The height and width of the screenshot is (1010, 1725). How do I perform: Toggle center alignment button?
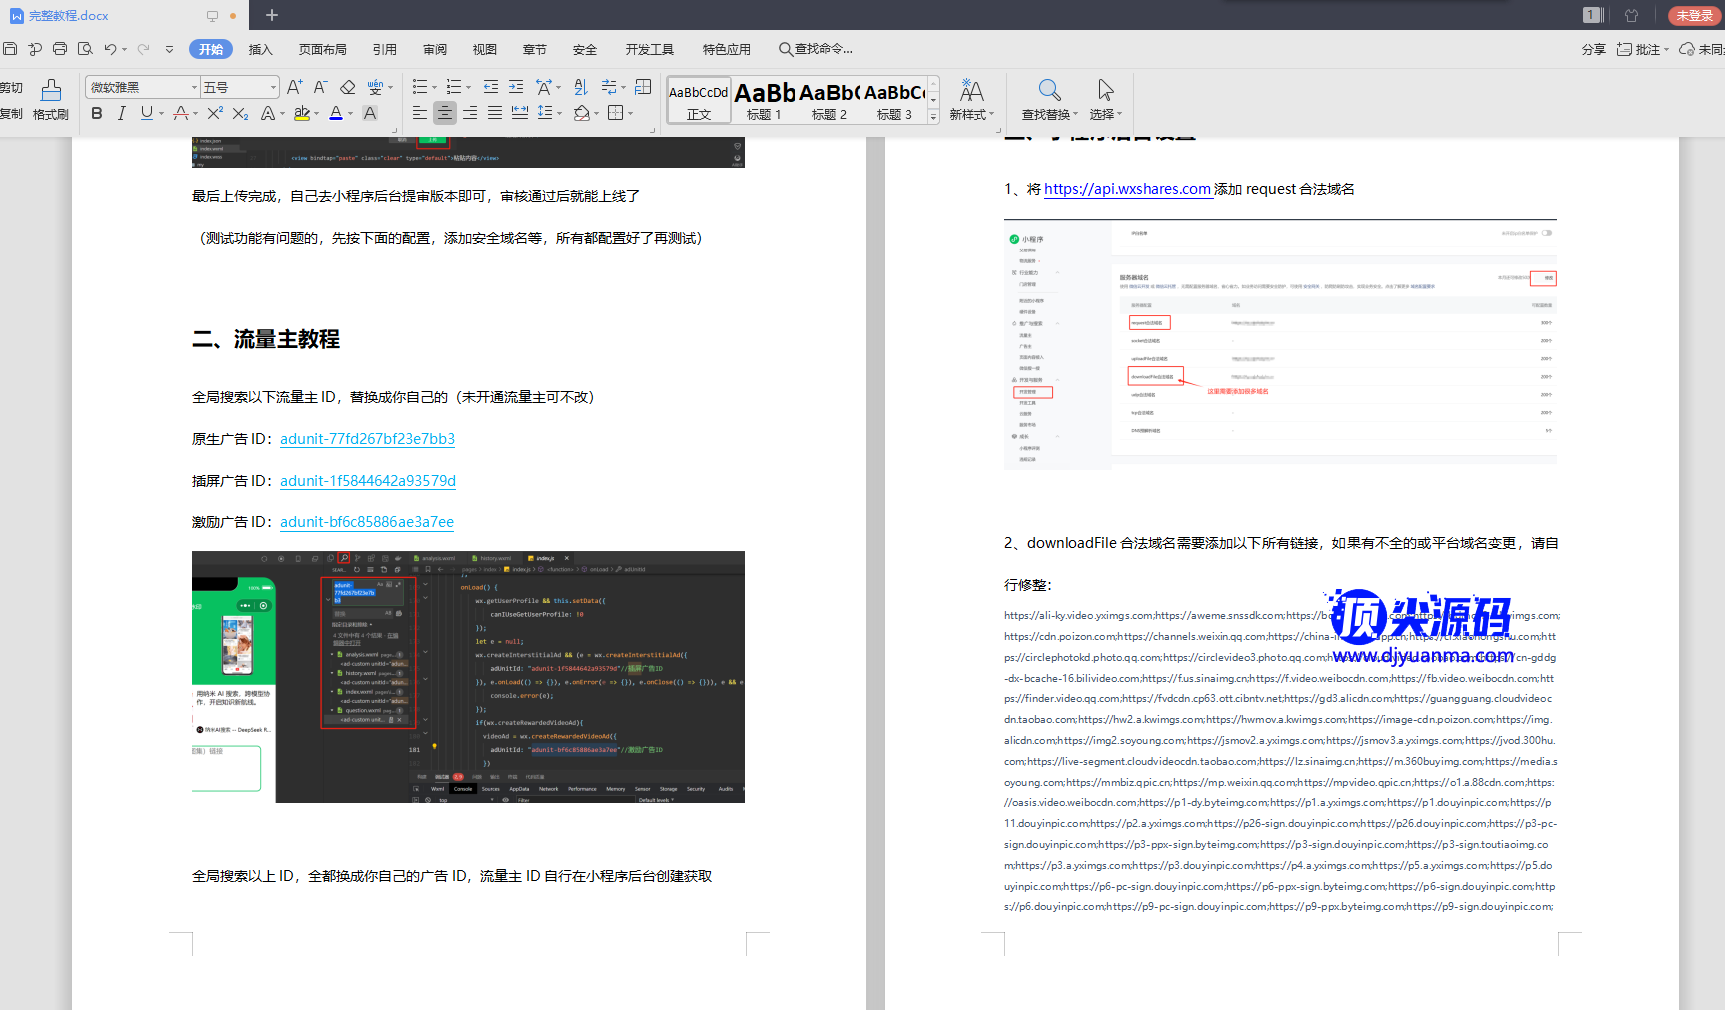tap(445, 114)
